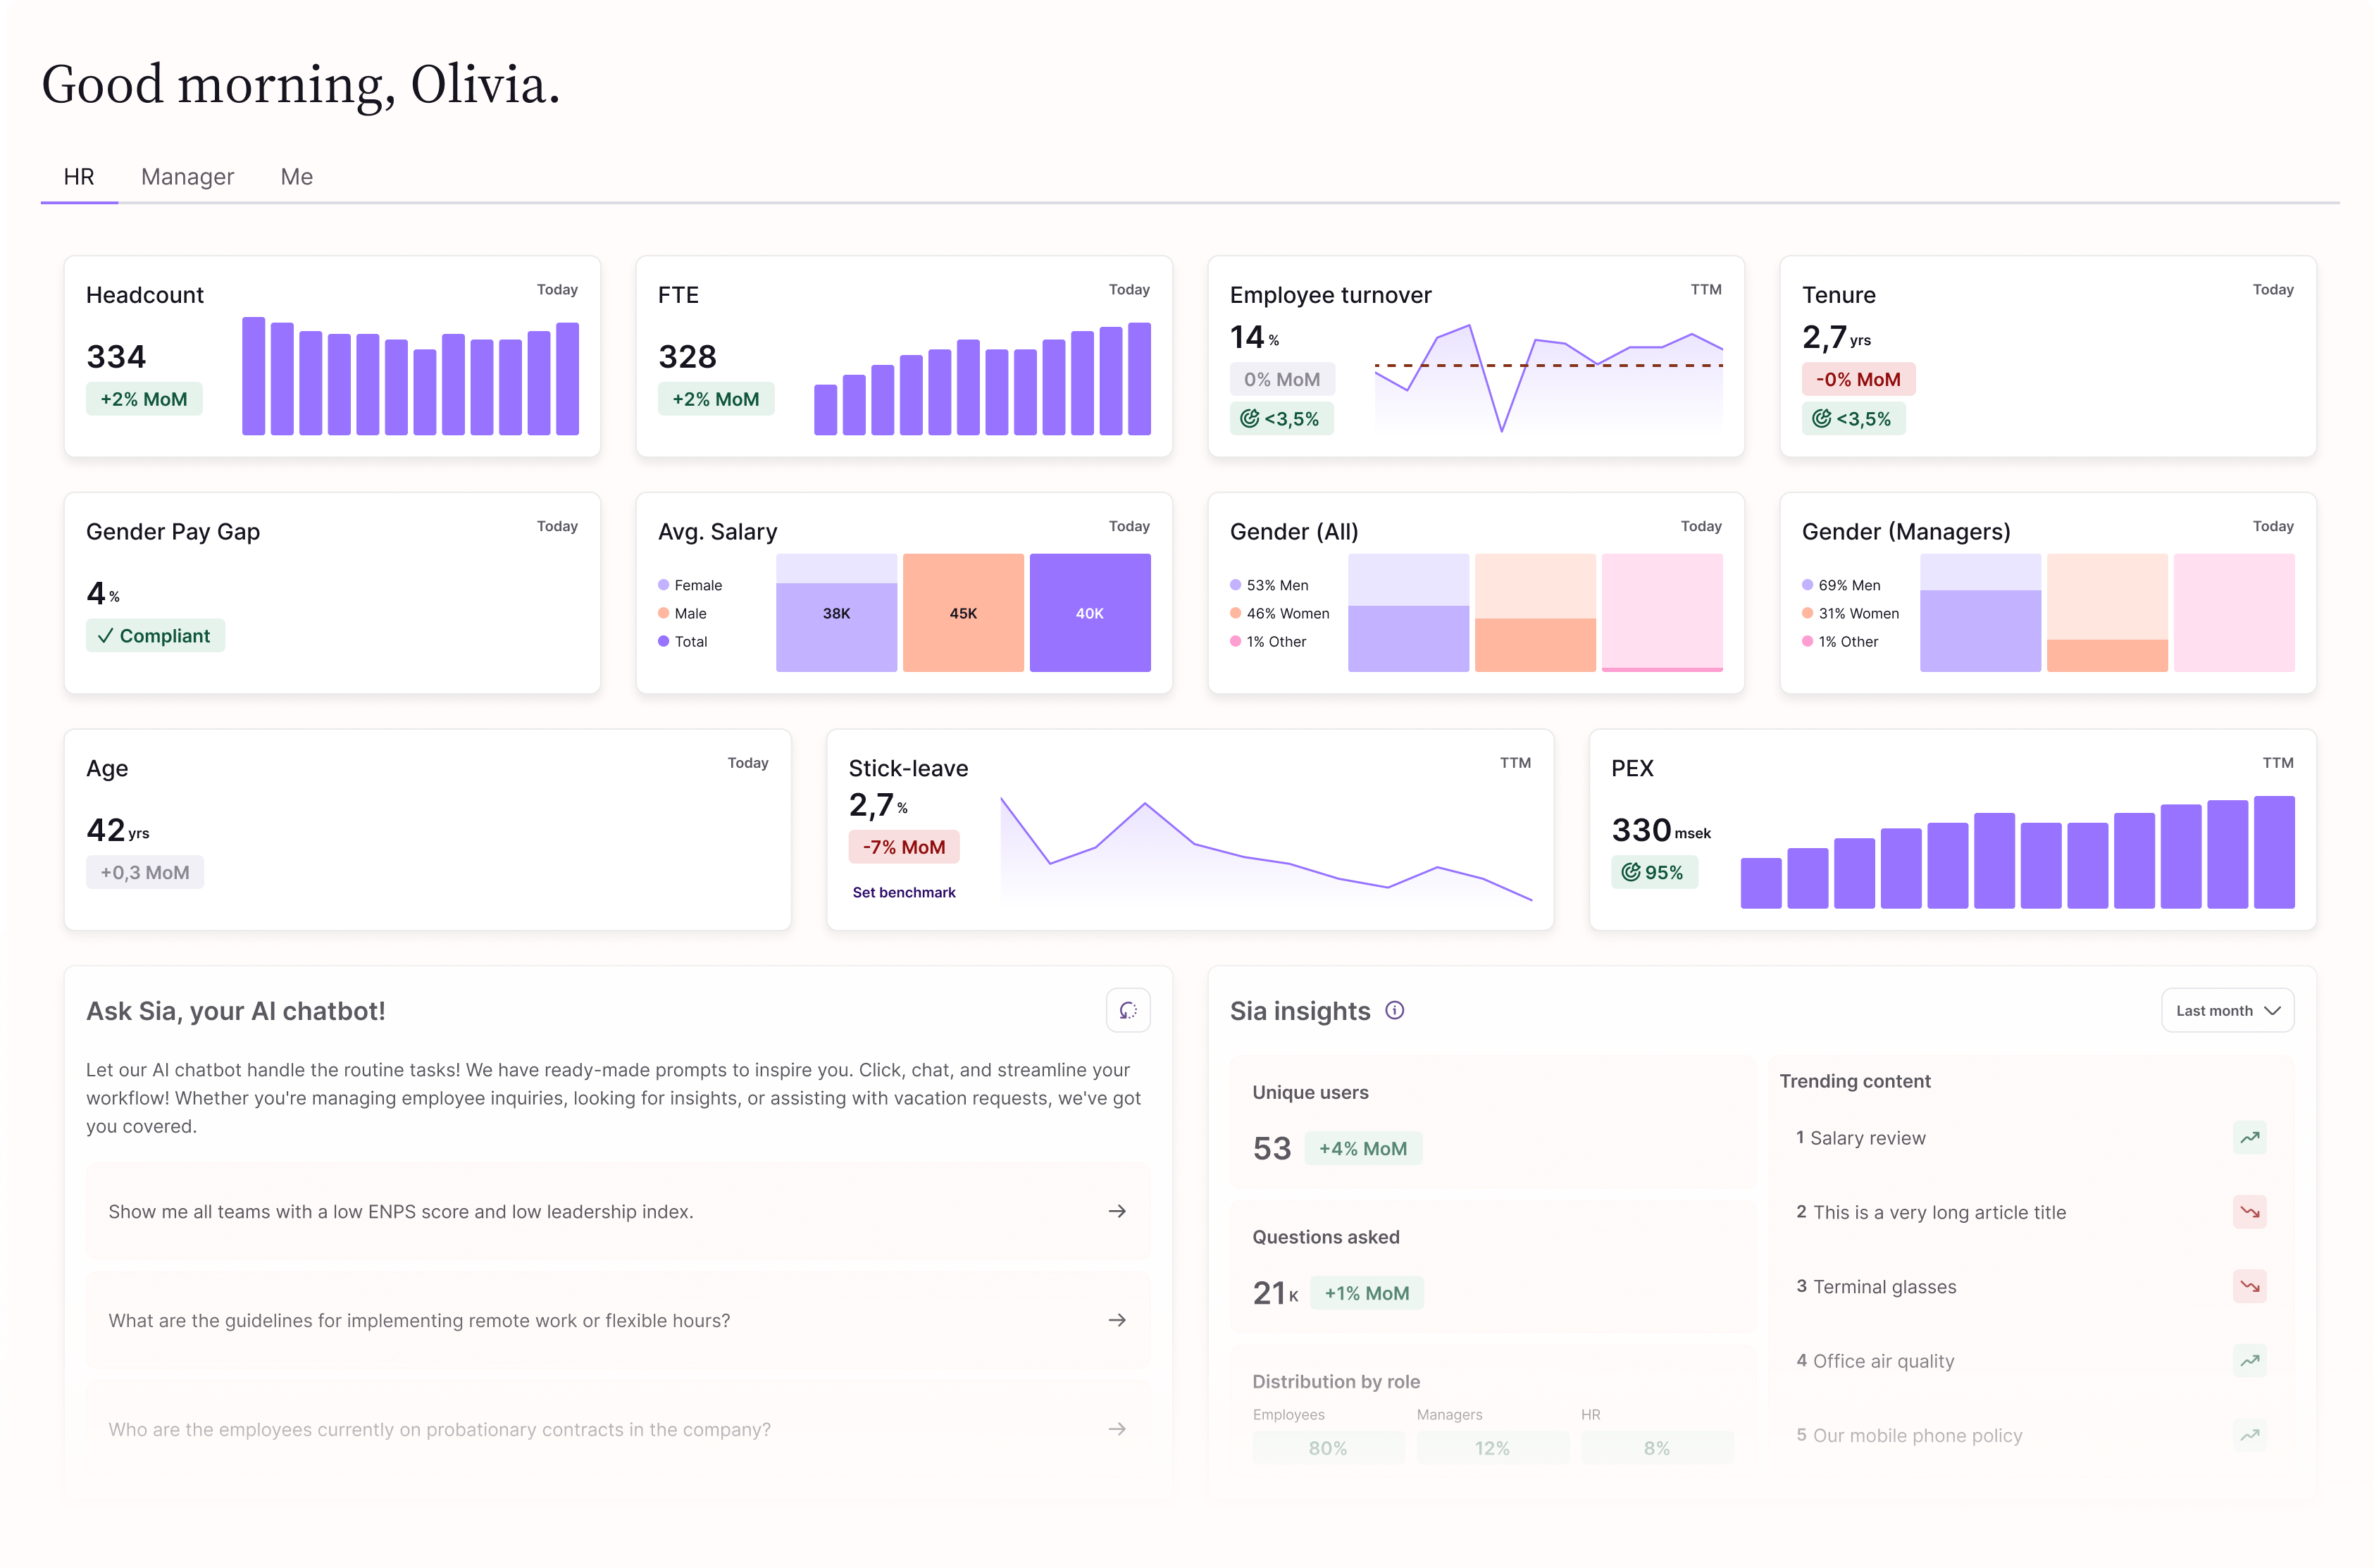
Task: Click the trending-up arrow beside Salary review
Action: [2250, 1137]
